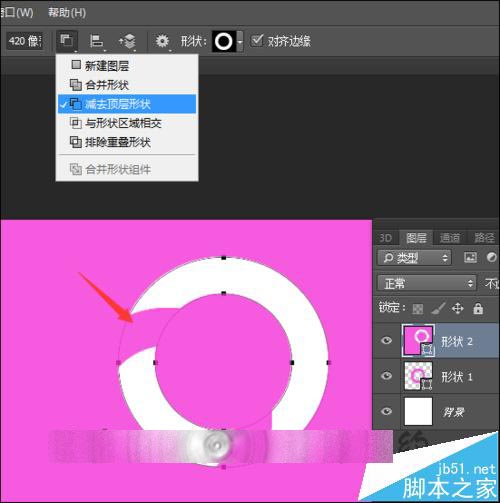Open the 窗口(W) menu

point(17,13)
